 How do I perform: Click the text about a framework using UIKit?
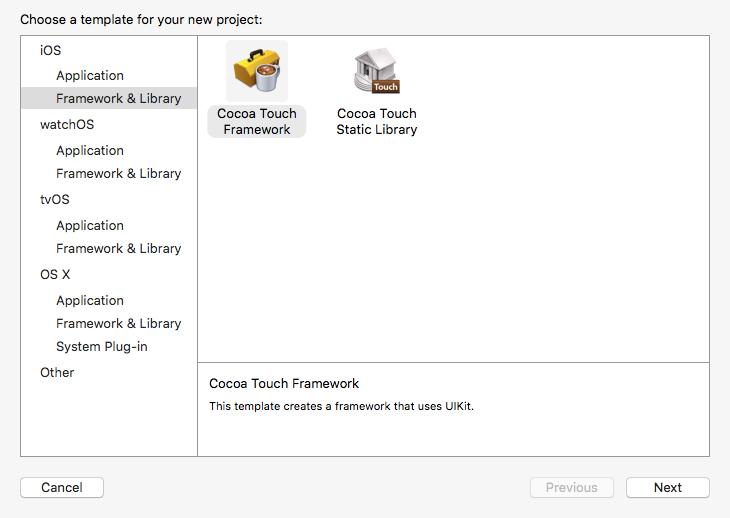click(x=341, y=406)
